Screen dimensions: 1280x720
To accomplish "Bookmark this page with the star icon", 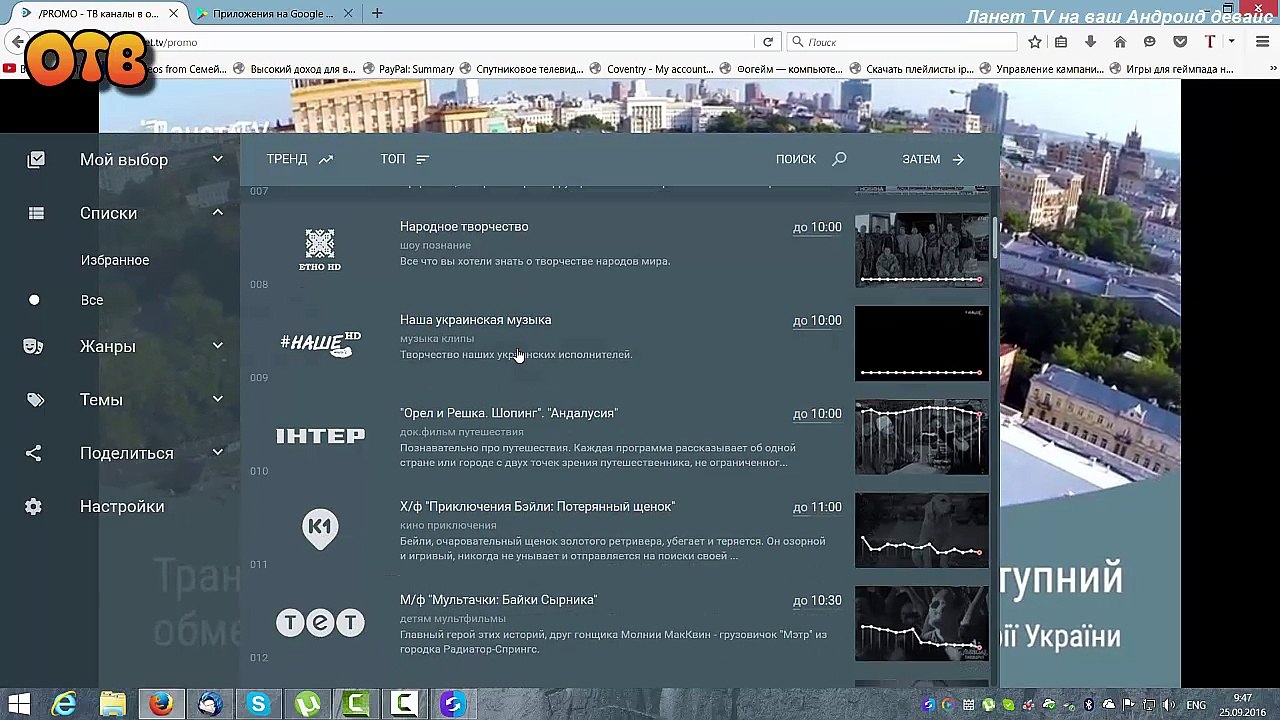I will 1035,42.
